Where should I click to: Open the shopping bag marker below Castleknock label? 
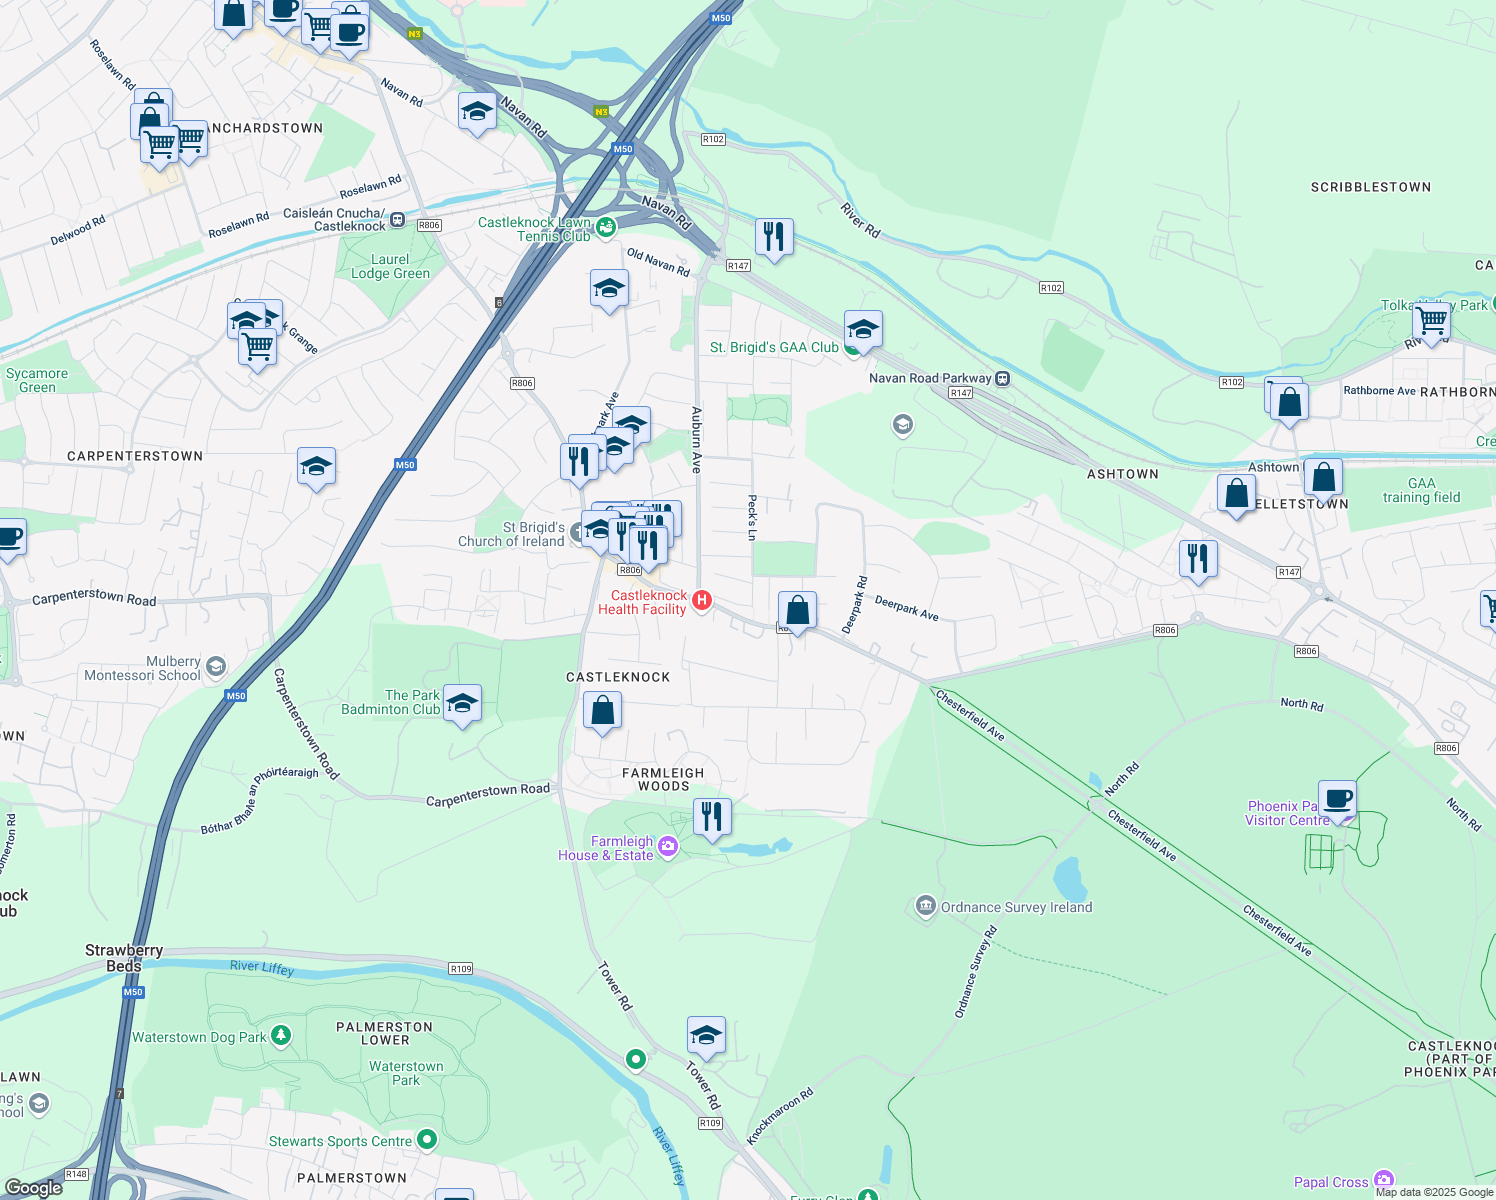pyautogui.click(x=602, y=712)
